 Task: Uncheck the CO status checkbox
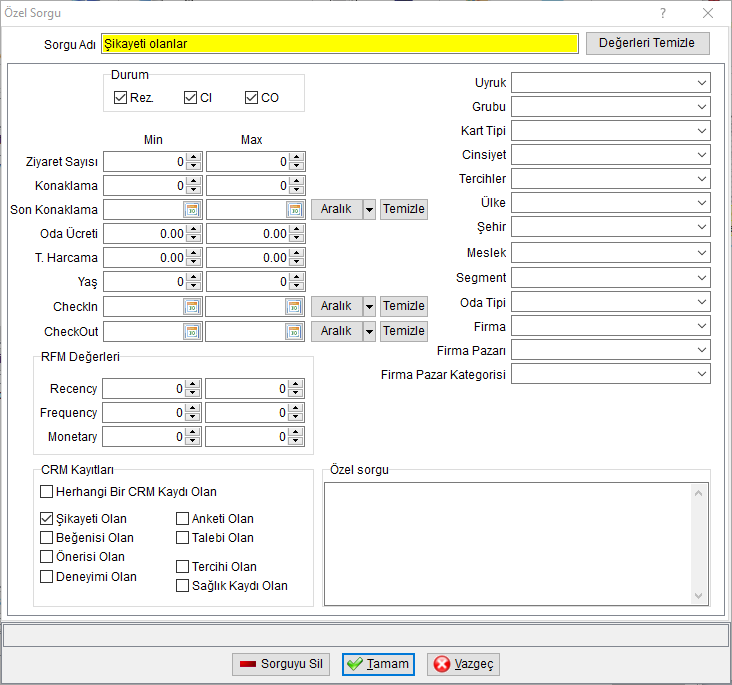251,98
